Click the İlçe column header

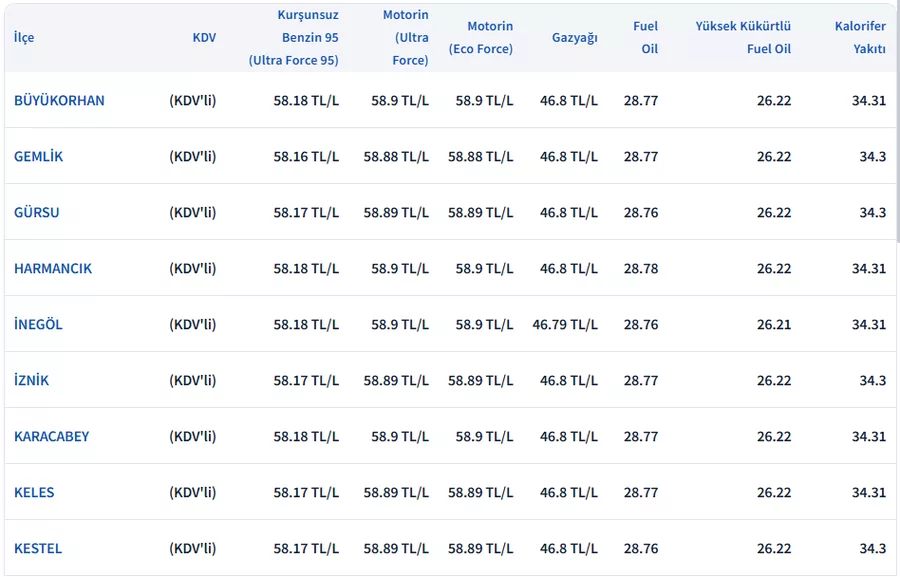tap(24, 38)
